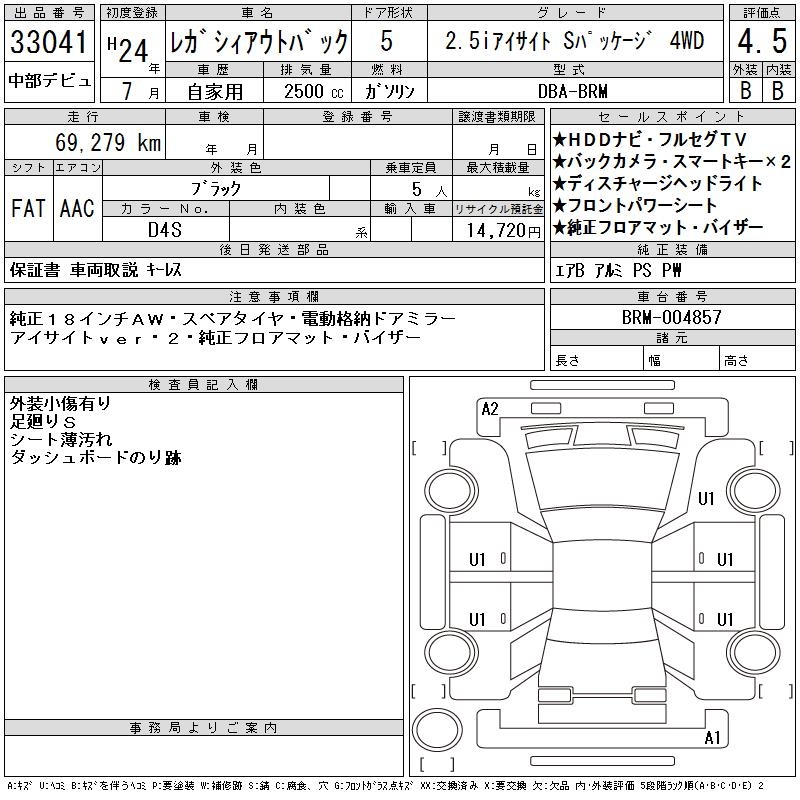Click the 事務局よりご案内 header
The height and width of the screenshot is (800, 800).
(204, 728)
